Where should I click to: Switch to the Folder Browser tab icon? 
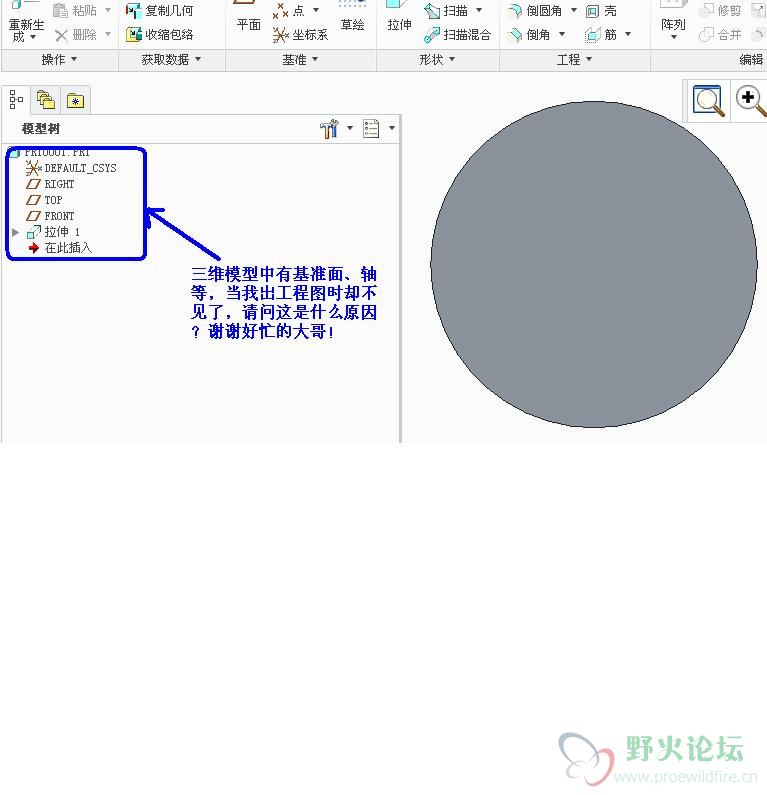coord(46,100)
